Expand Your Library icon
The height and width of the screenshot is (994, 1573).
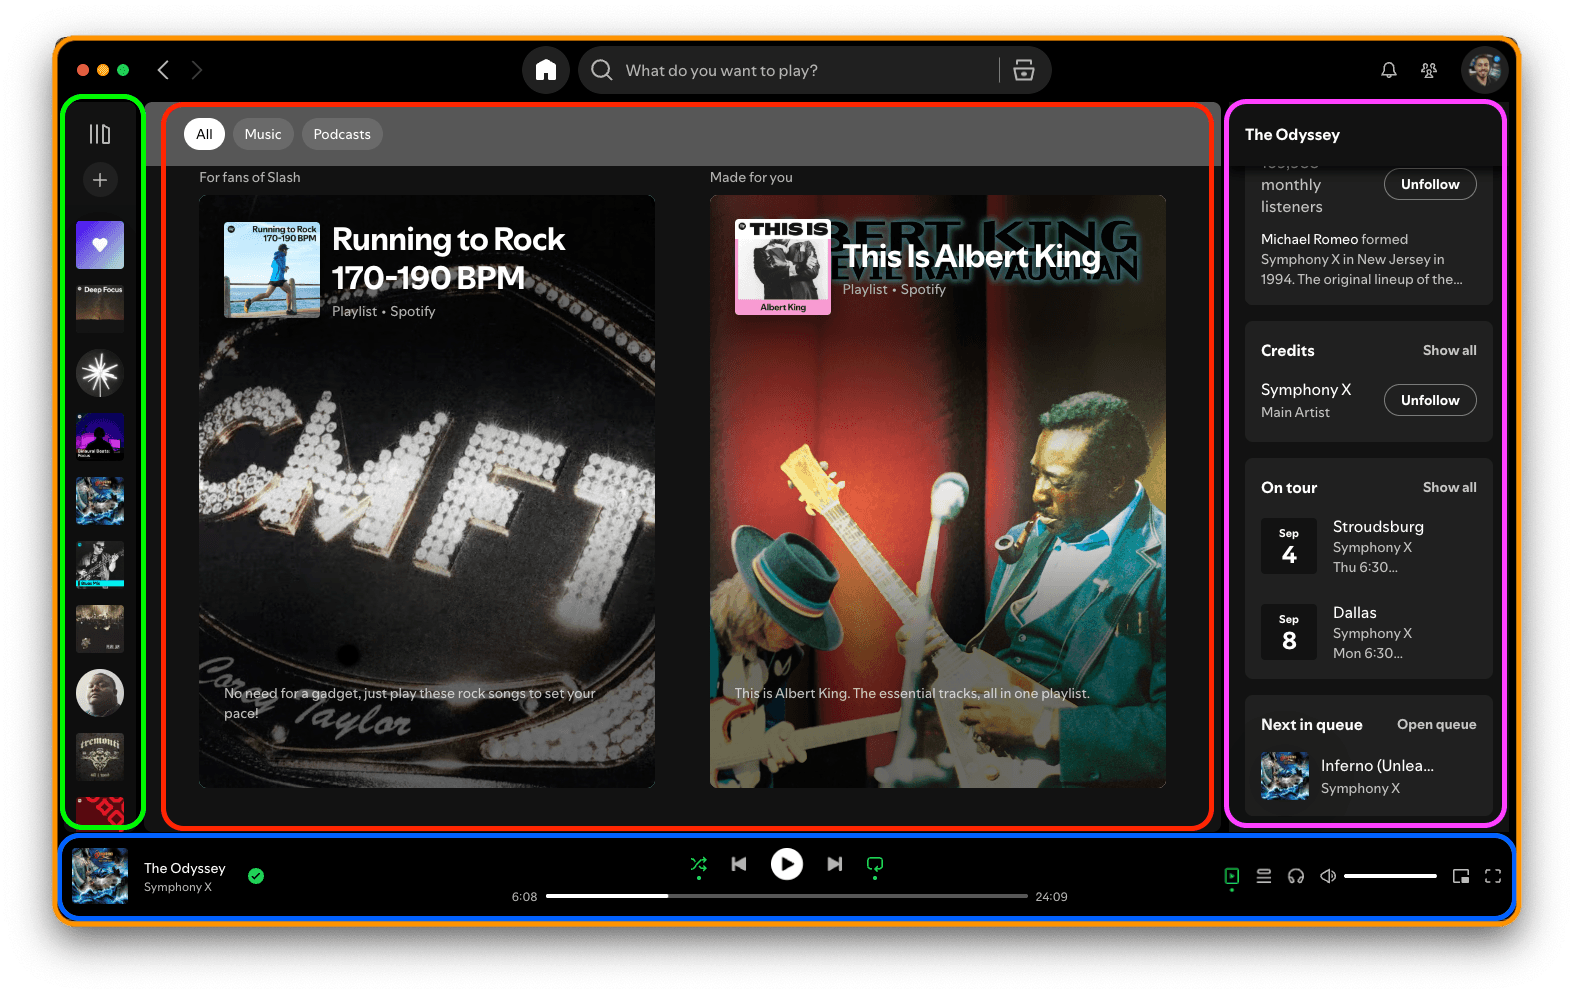coord(100,134)
